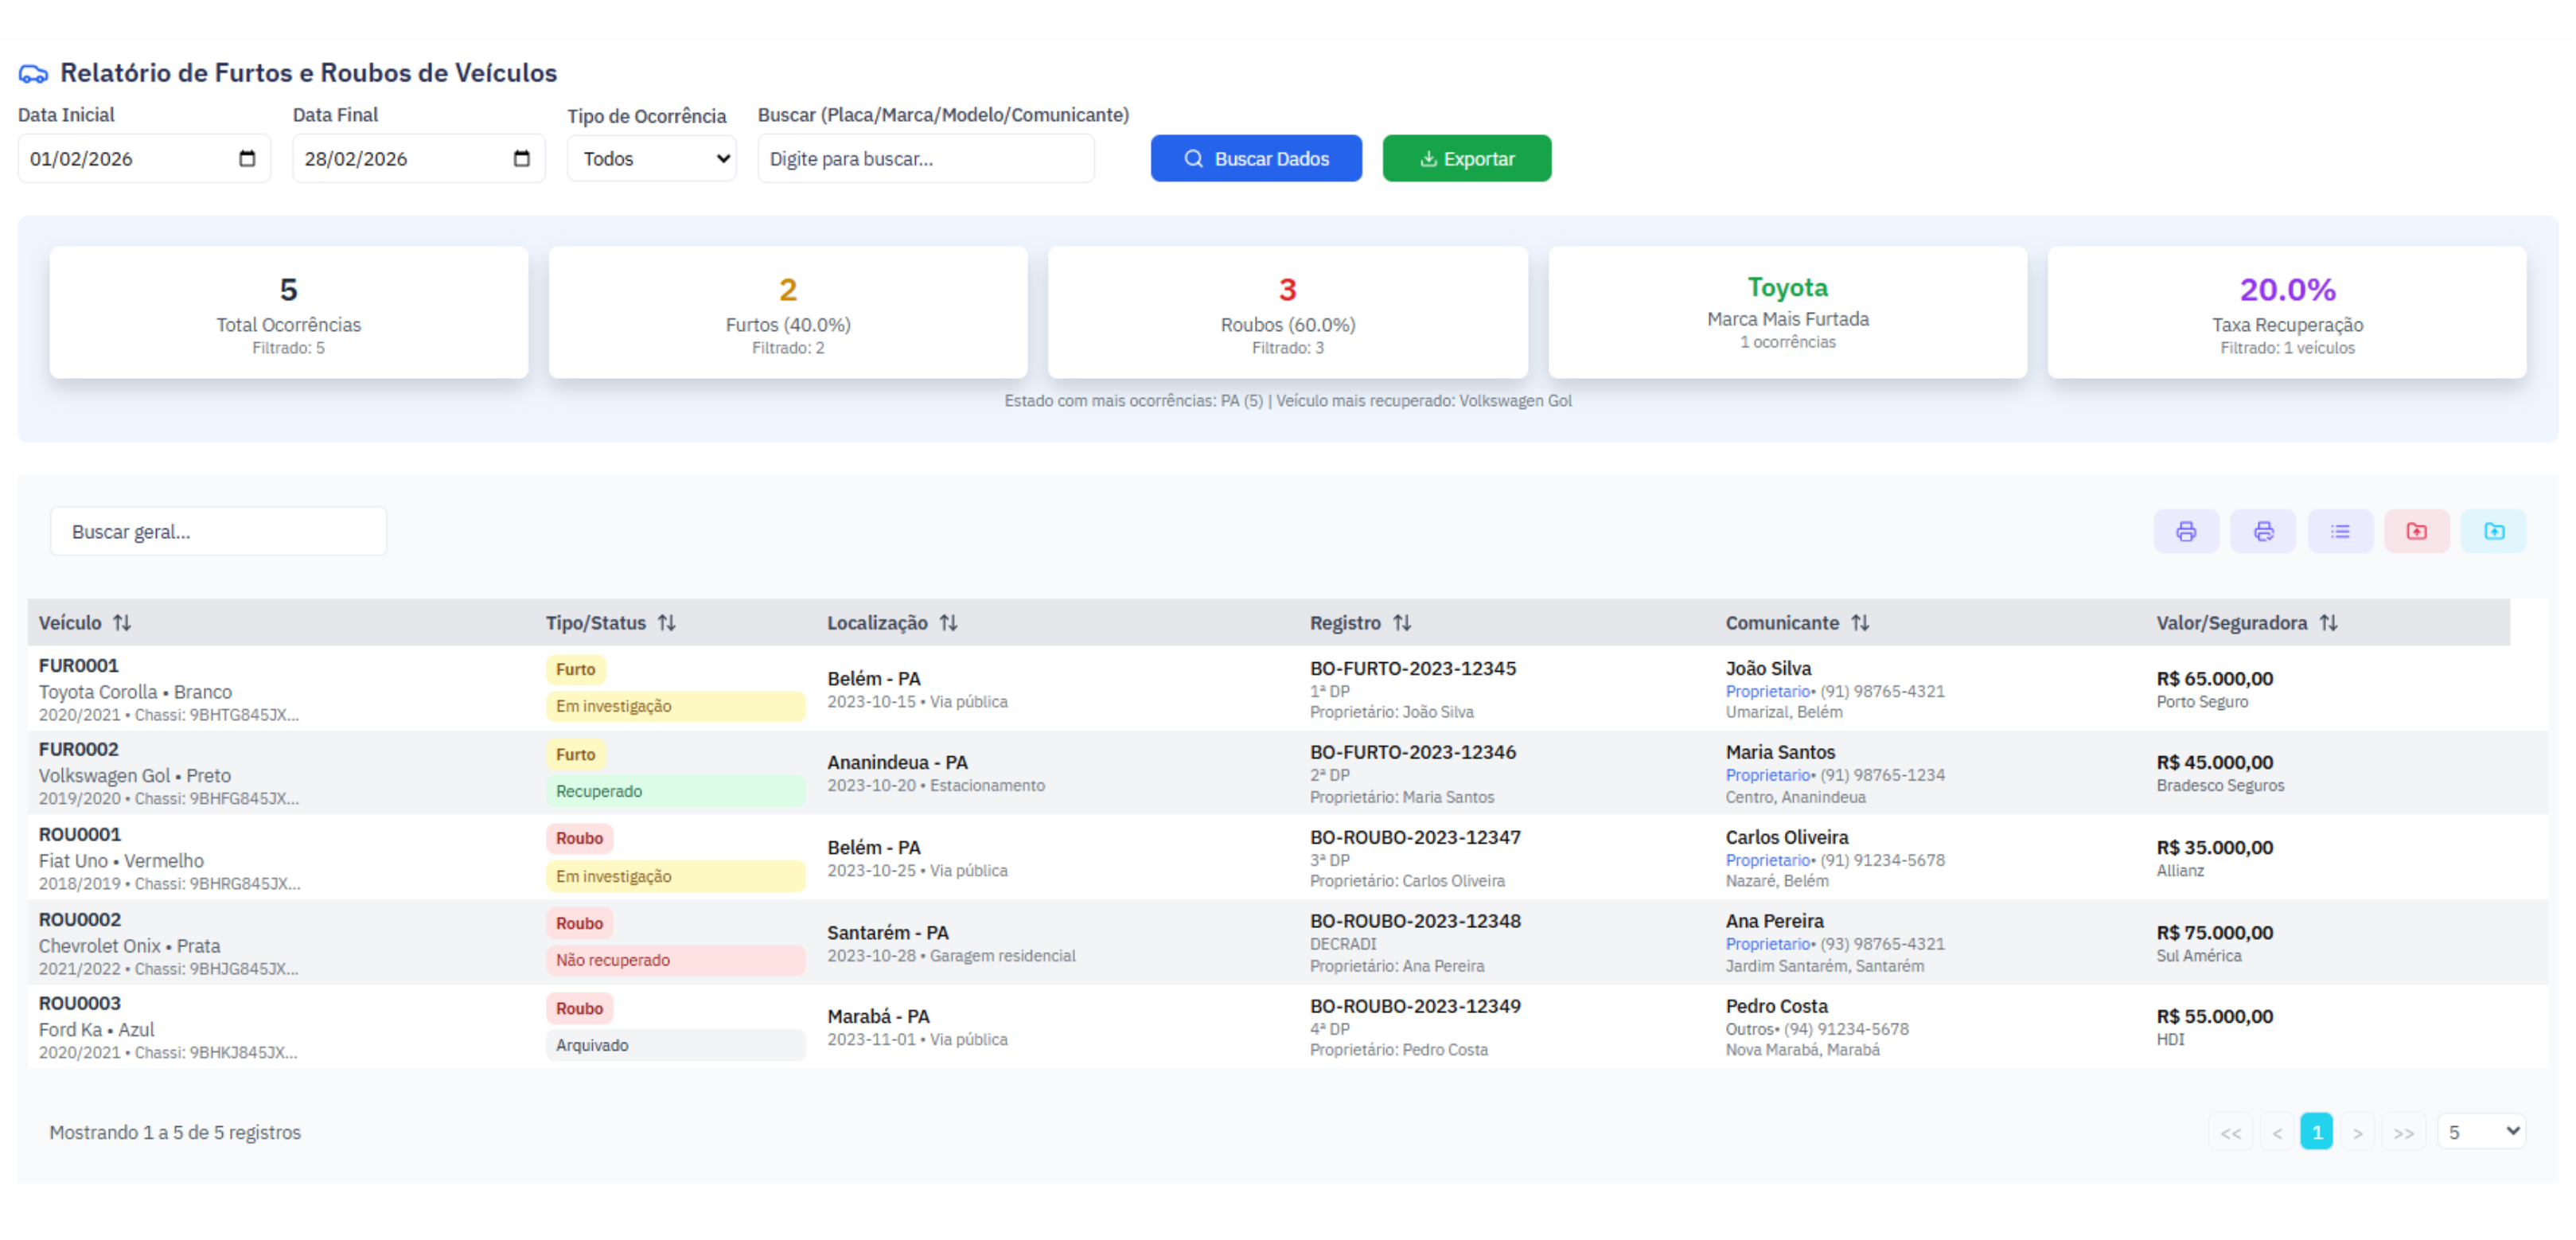This screenshot has height=1240, width=2576.
Task: Sort table by Registro column arrows
Action: click(x=1402, y=623)
